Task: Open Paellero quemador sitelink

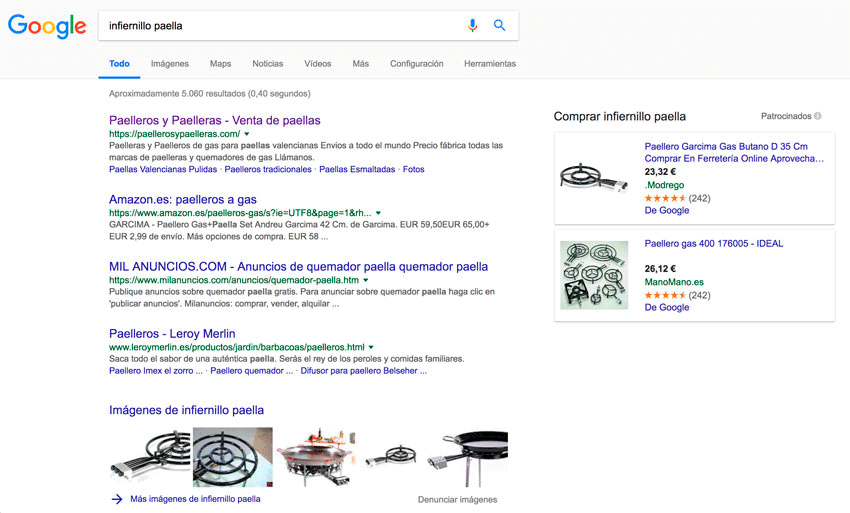Action: [x=252, y=371]
